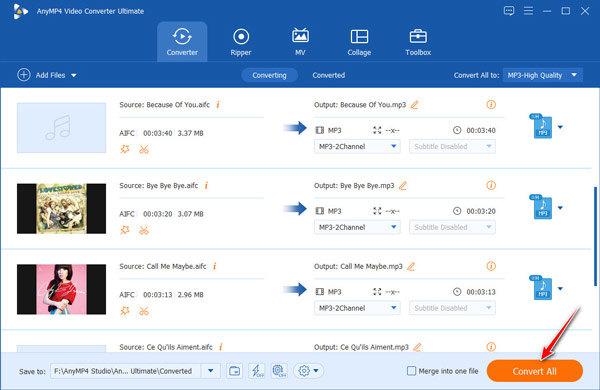The image size is (600, 390).
Task: View source info for Bye Bye Bye.aifc
Action: tap(206, 185)
